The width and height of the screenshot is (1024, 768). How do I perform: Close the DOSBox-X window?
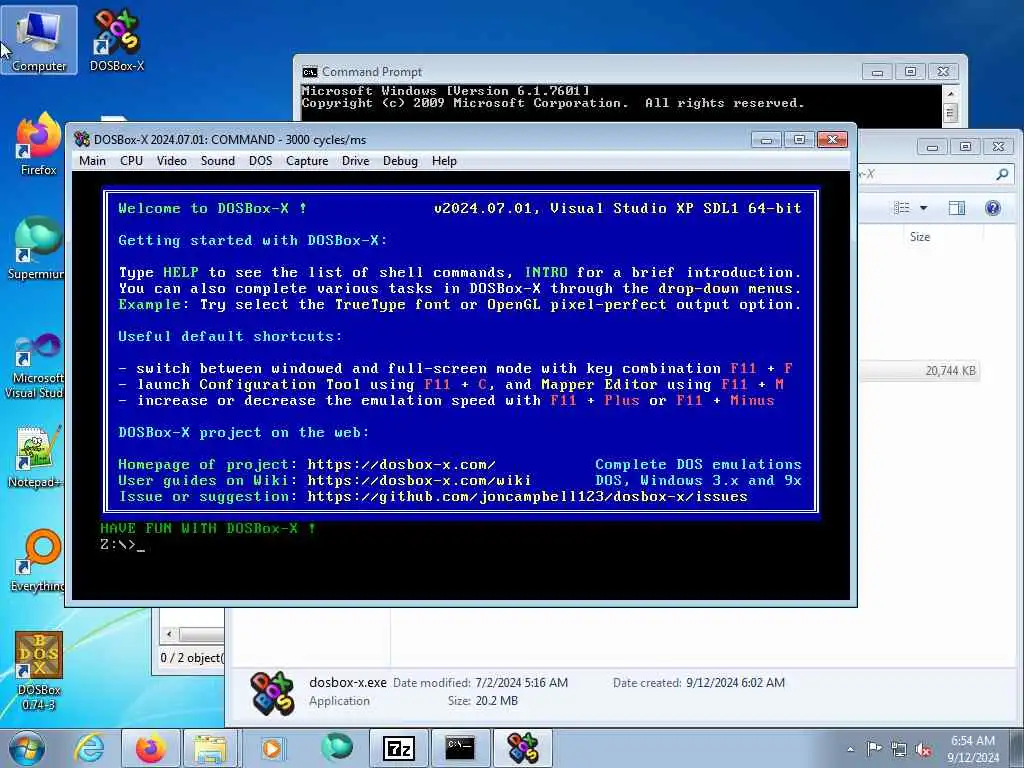click(832, 140)
